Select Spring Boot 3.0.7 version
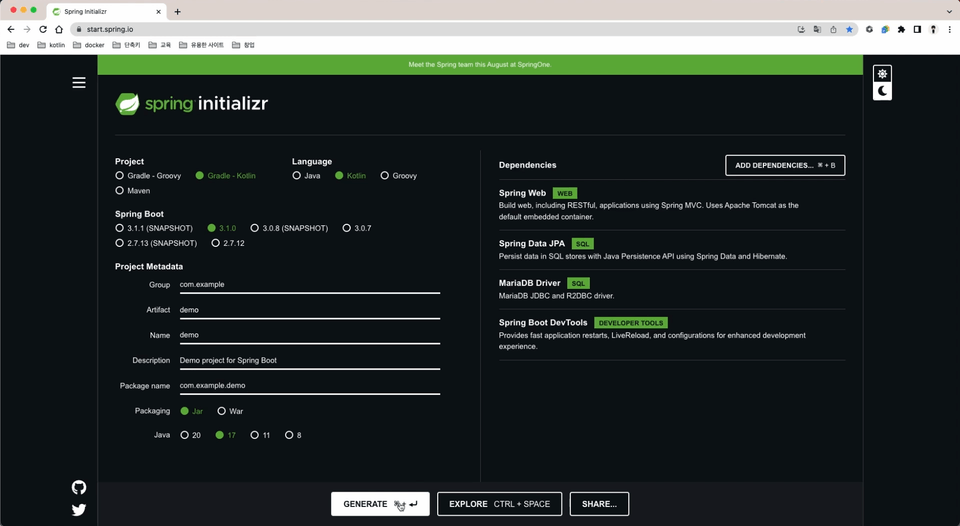Screen dimensions: 960x526 pyautogui.click(x=357, y=228)
